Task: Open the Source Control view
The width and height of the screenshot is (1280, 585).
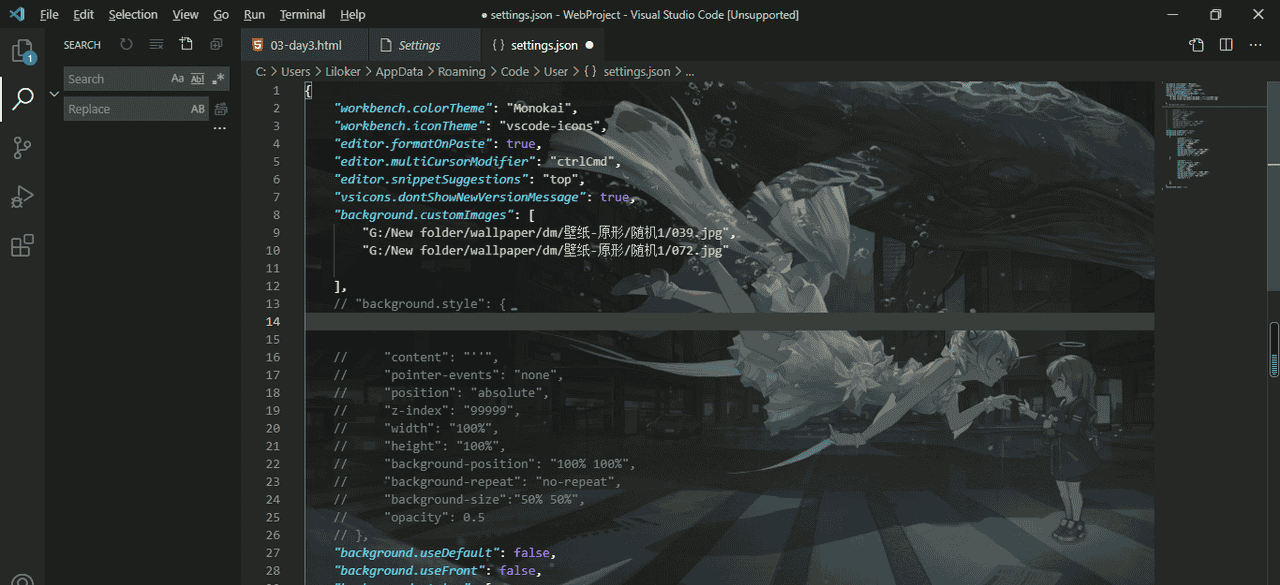Action: coord(22,148)
